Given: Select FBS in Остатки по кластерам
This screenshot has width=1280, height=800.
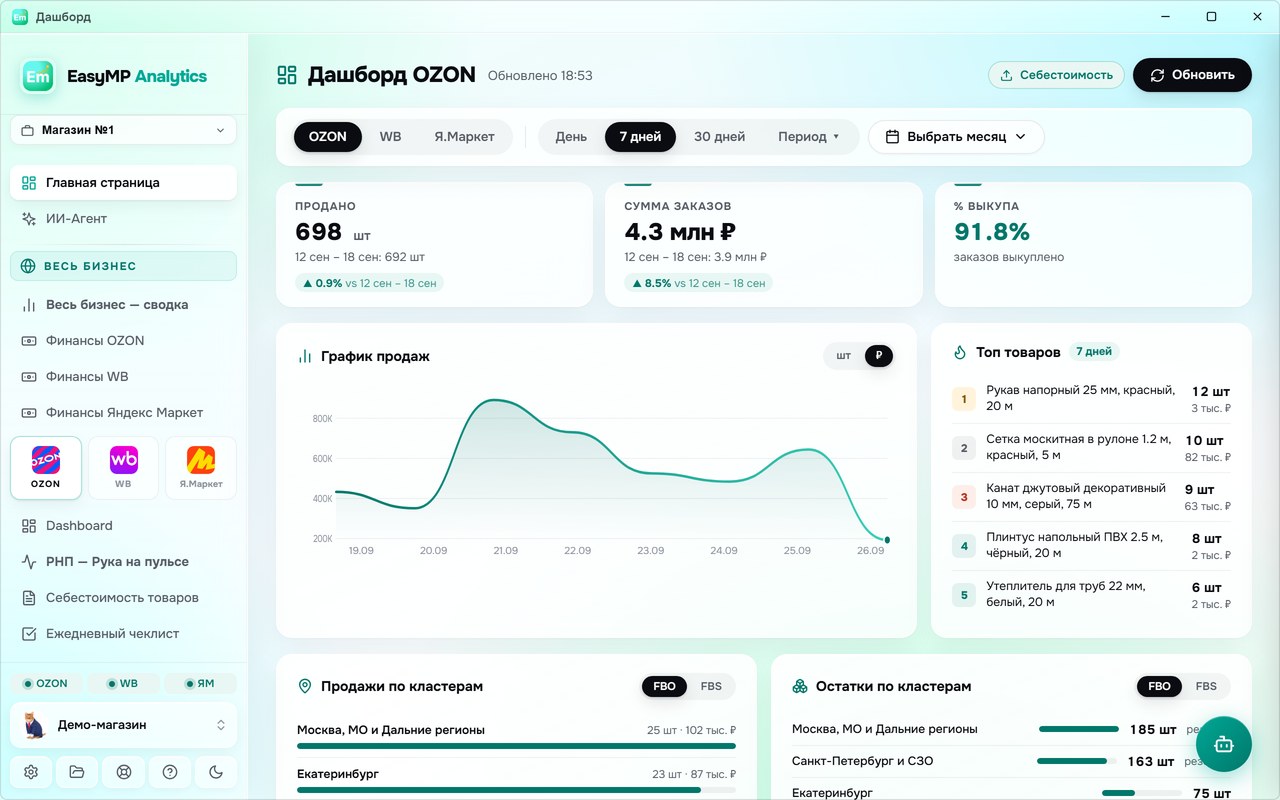Looking at the screenshot, I should [1206, 686].
